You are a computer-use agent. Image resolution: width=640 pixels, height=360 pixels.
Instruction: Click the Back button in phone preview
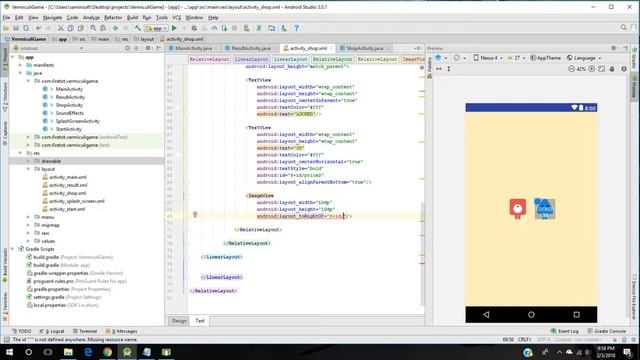click(486, 314)
